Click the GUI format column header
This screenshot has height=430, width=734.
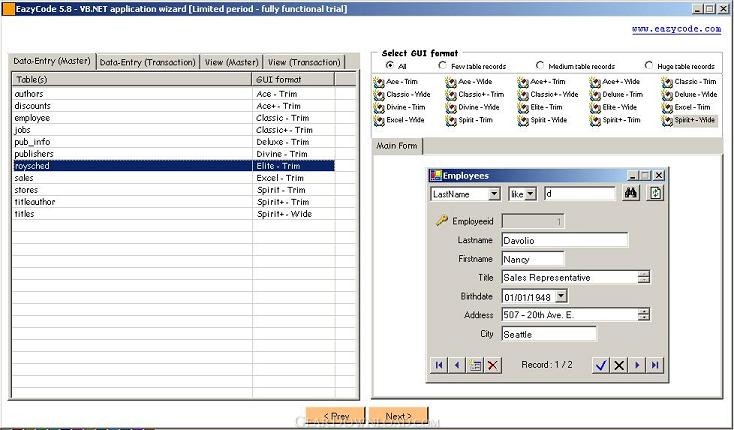pos(294,80)
